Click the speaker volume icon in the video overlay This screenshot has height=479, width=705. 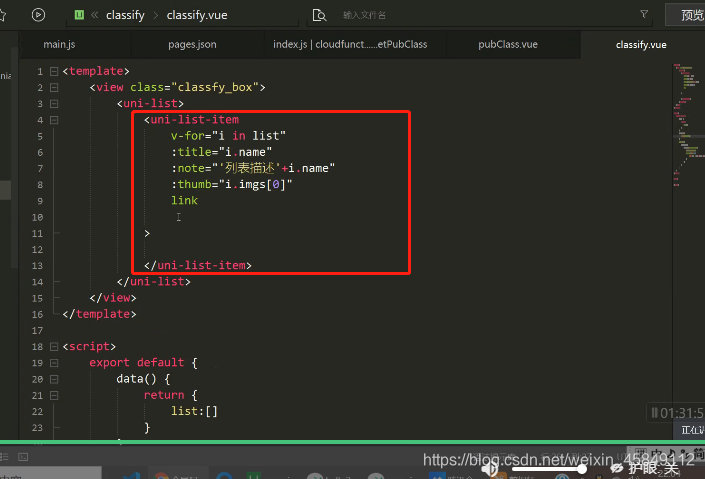(x=490, y=469)
